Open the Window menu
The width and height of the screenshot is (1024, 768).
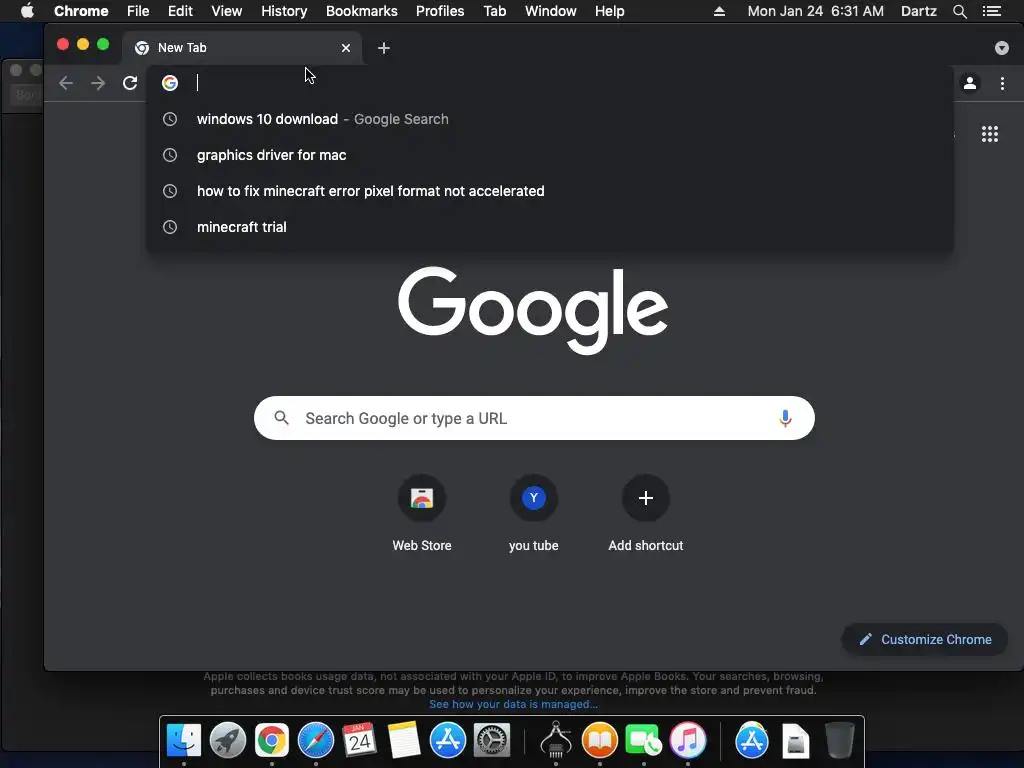coord(551,11)
